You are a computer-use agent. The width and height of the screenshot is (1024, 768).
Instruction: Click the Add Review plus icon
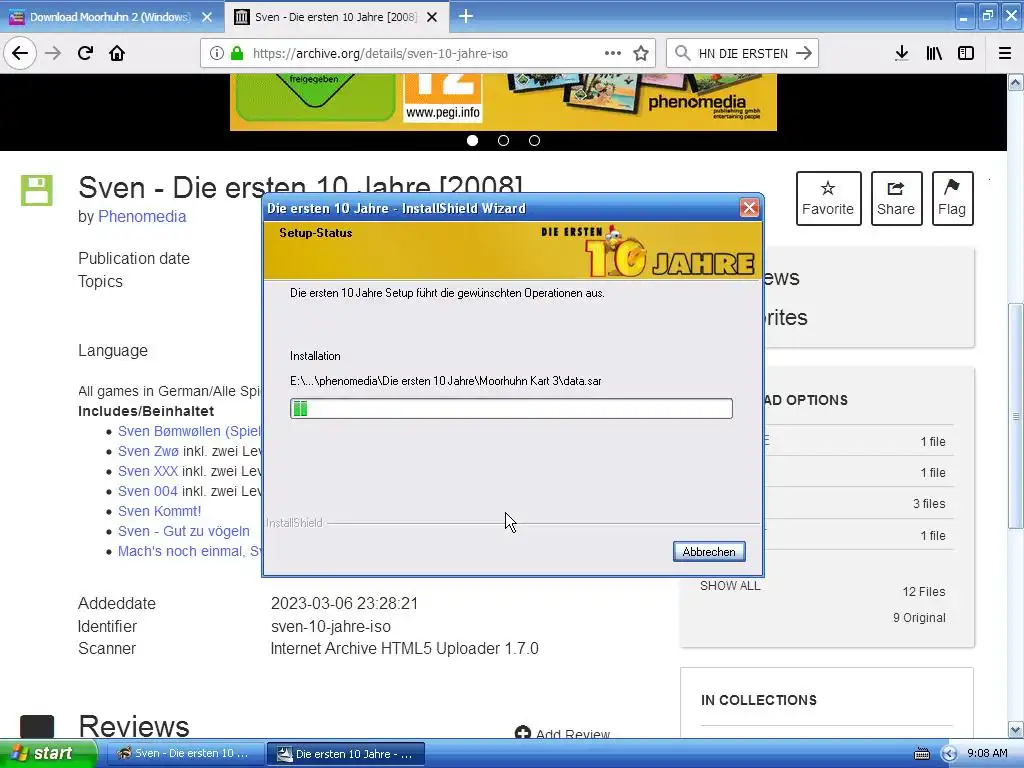click(x=522, y=733)
